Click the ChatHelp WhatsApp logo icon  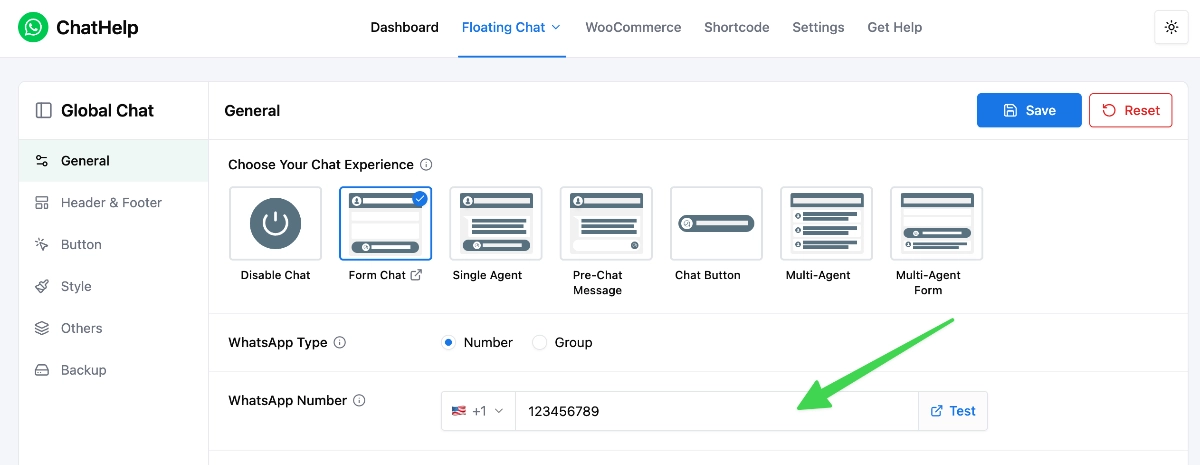(x=33, y=28)
